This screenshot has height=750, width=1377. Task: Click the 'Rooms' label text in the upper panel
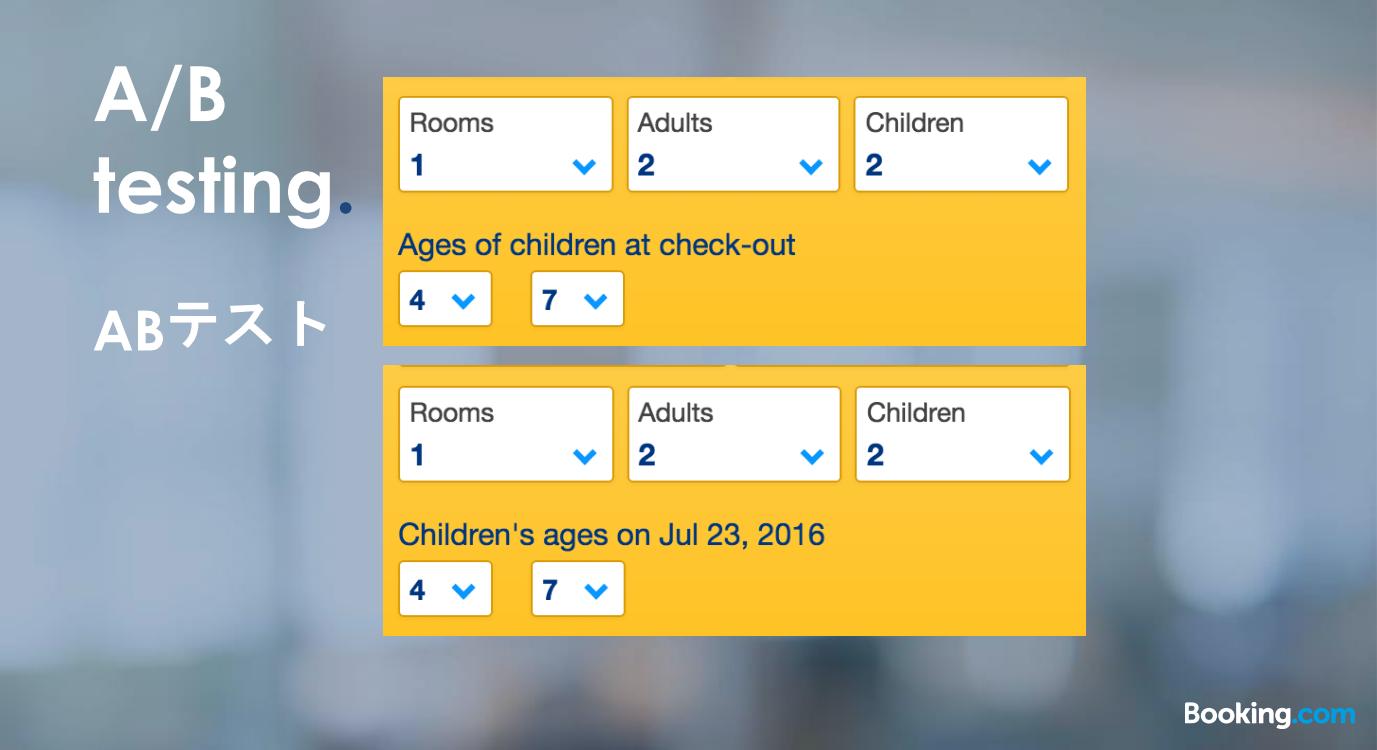452,123
